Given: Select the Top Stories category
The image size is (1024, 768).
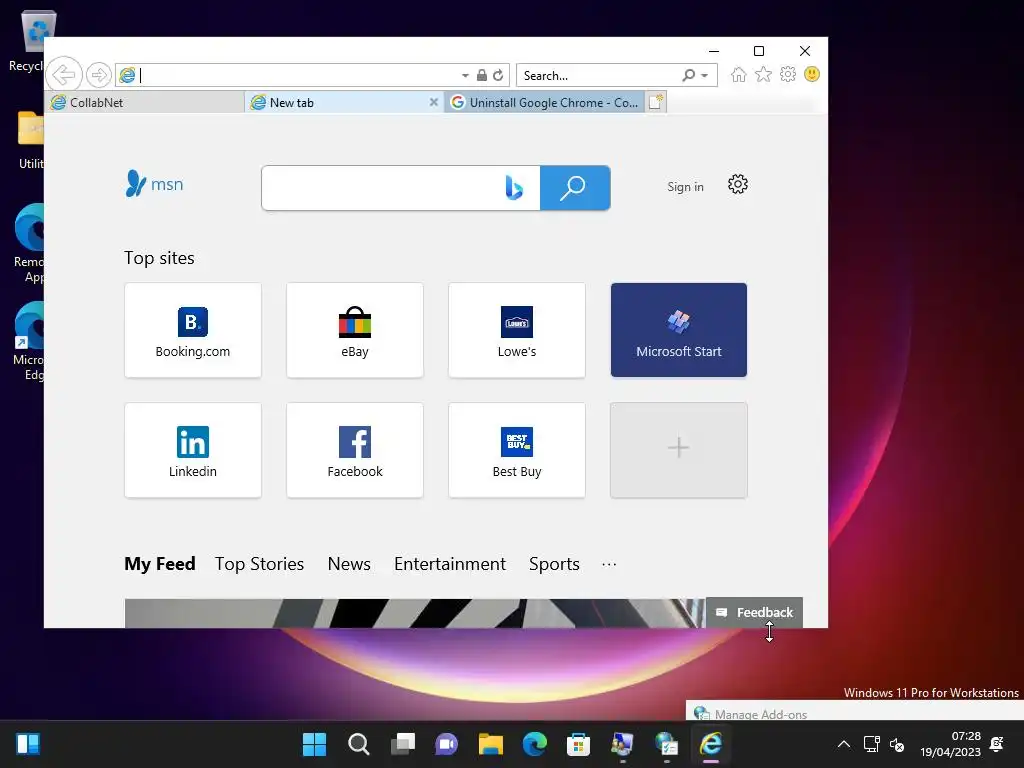Looking at the screenshot, I should [259, 564].
